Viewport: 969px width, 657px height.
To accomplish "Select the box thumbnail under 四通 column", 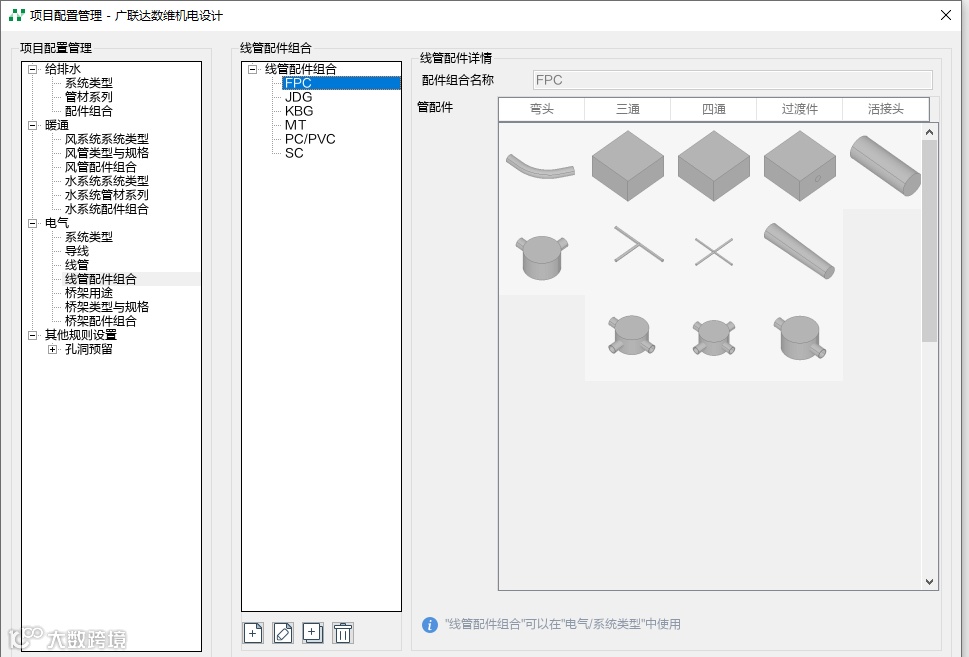I will 714,166.
